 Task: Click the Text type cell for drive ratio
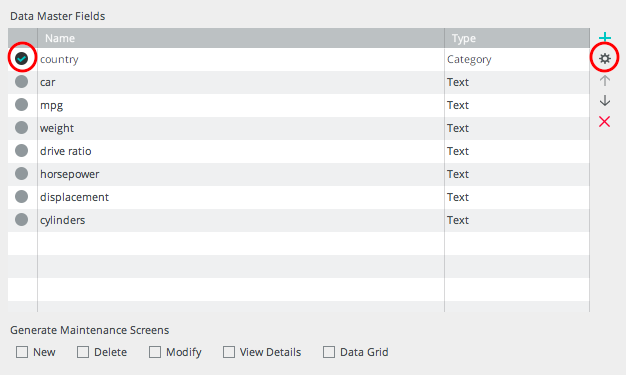517,151
